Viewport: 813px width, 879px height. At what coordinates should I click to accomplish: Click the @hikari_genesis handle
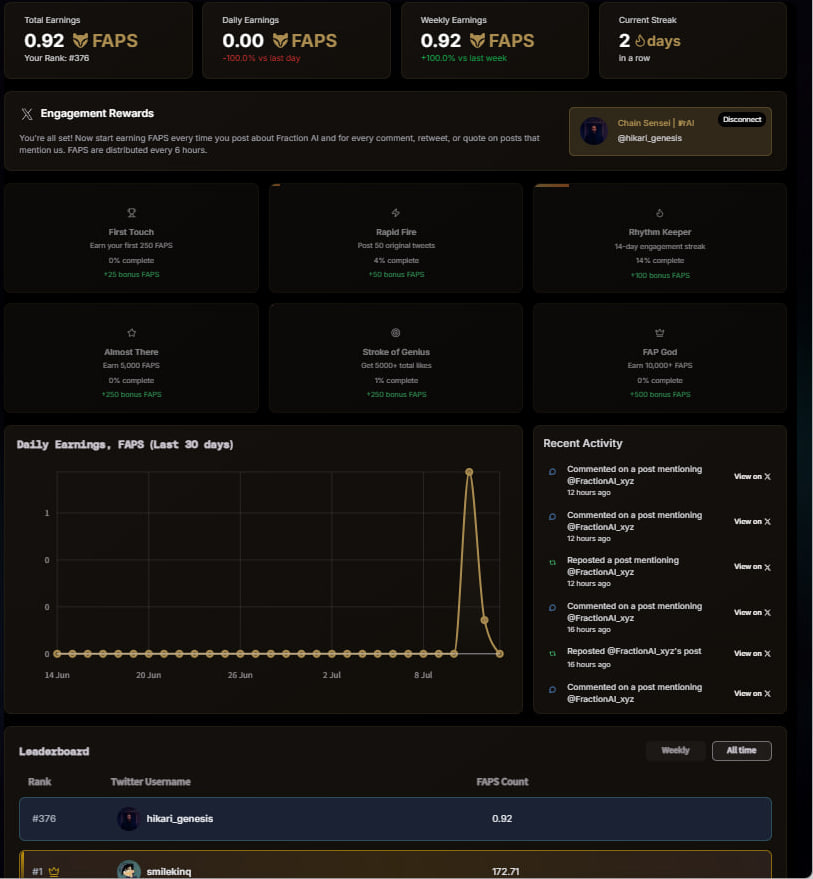[649, 138]
